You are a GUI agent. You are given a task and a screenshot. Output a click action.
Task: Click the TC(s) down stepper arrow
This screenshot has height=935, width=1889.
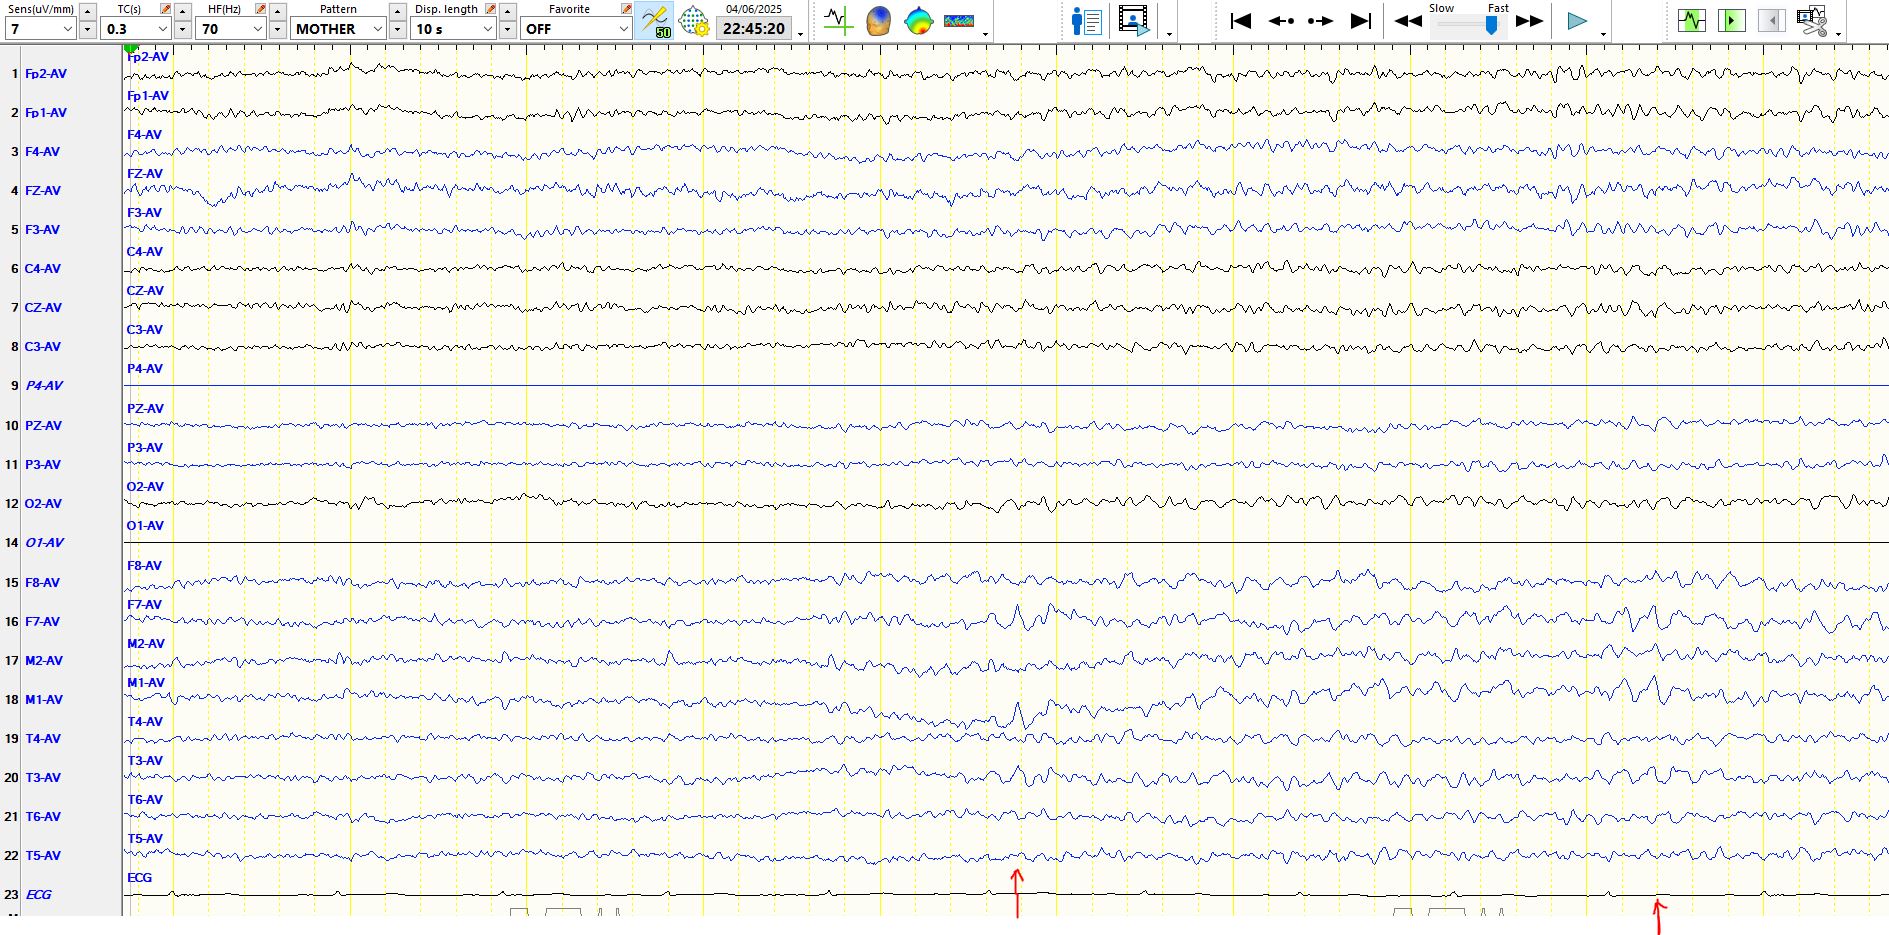coord(183,29)
